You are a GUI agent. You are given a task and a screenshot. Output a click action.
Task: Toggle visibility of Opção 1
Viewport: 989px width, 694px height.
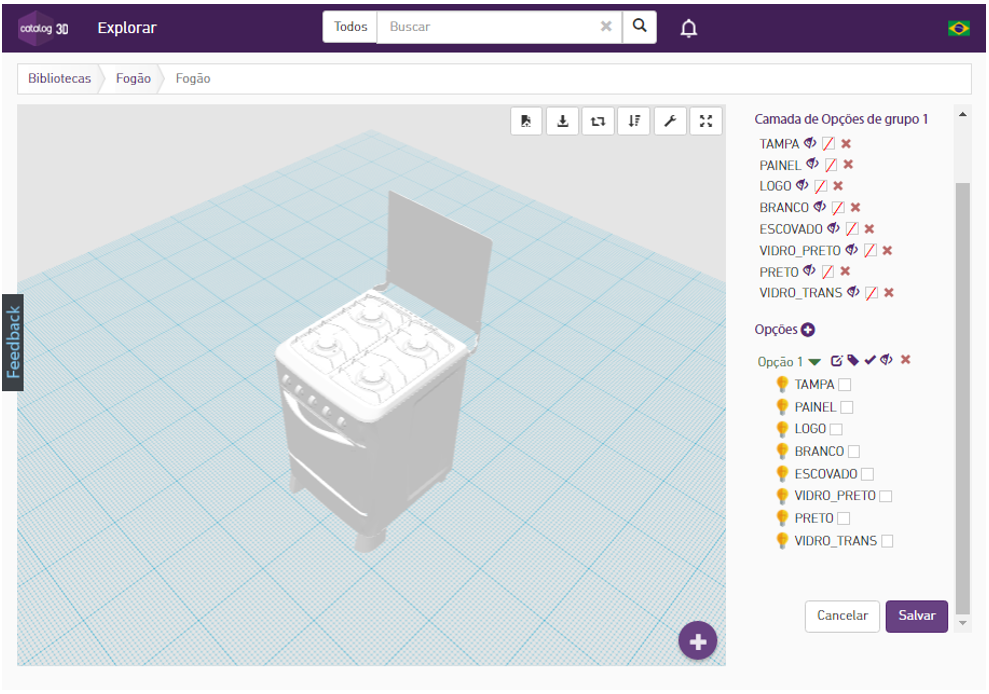(887, 360)
